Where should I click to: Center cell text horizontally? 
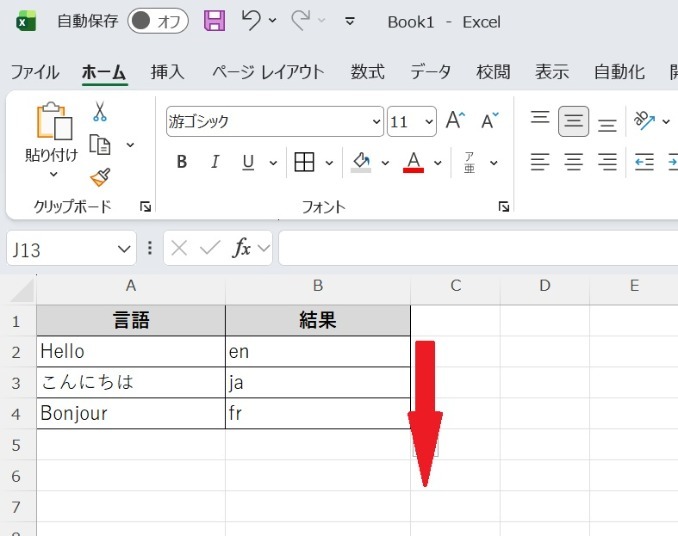pyautogui.click(x=573, y=162)
